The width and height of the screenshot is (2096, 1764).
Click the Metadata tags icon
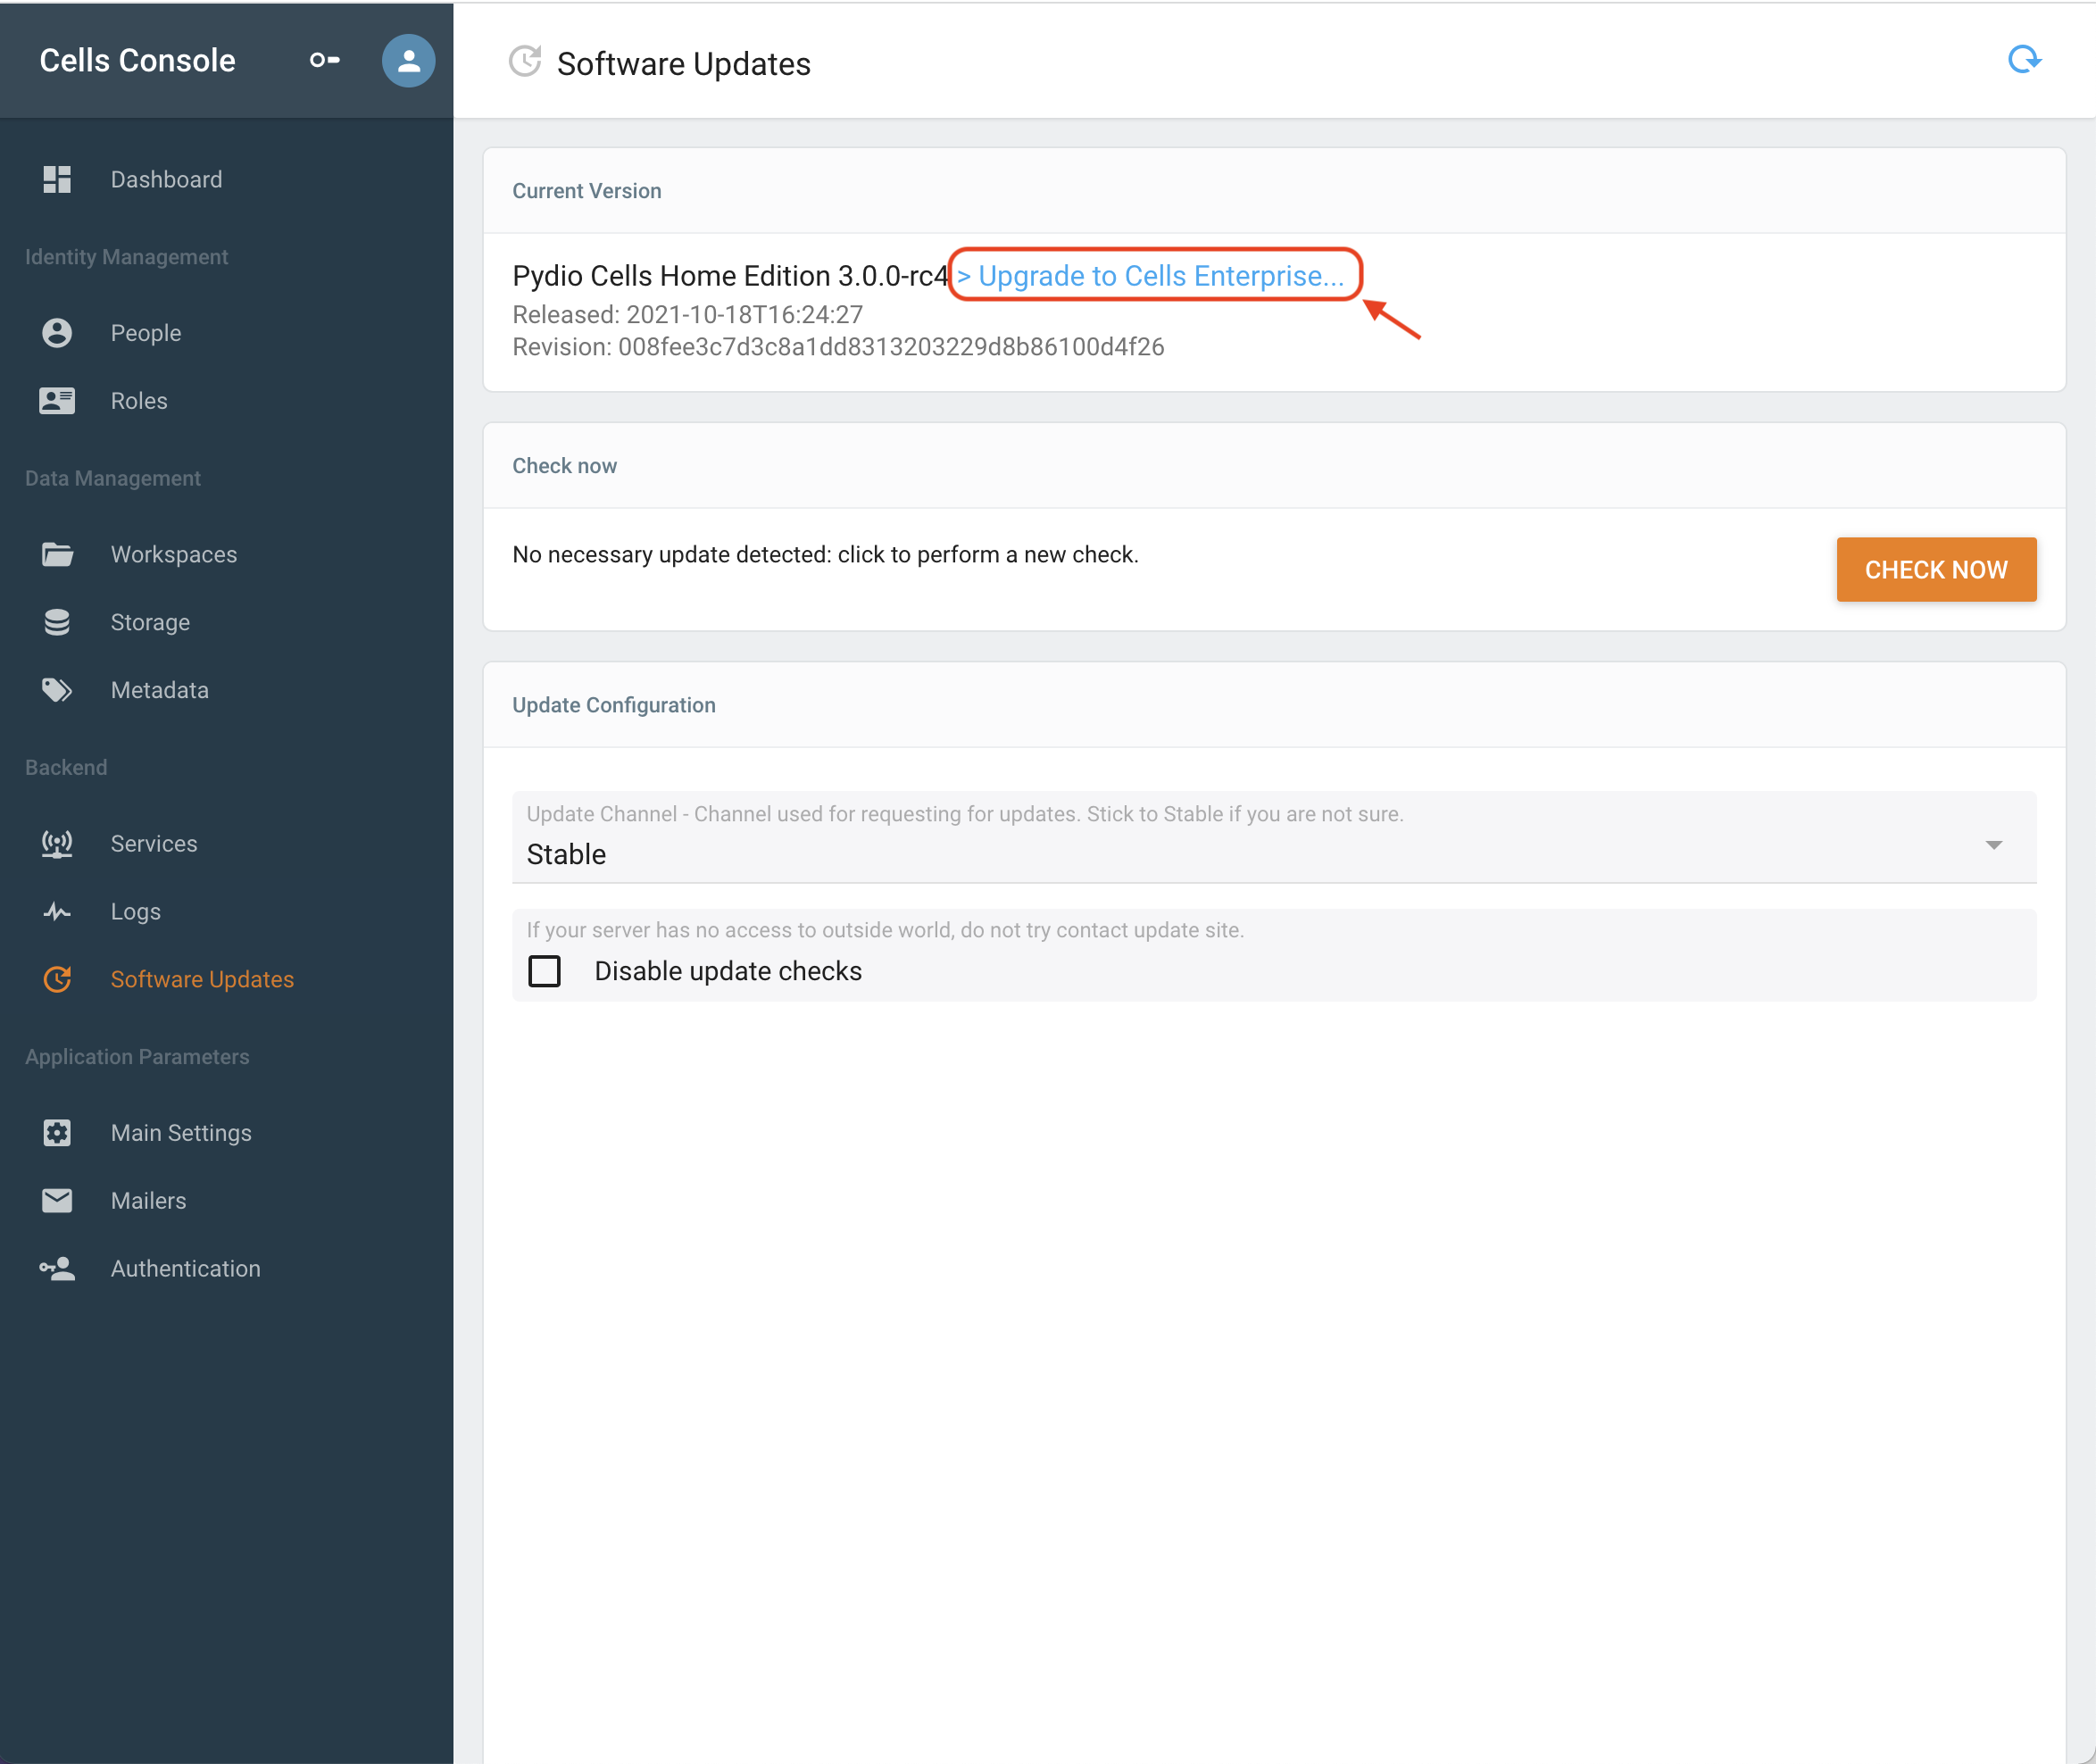57,690
